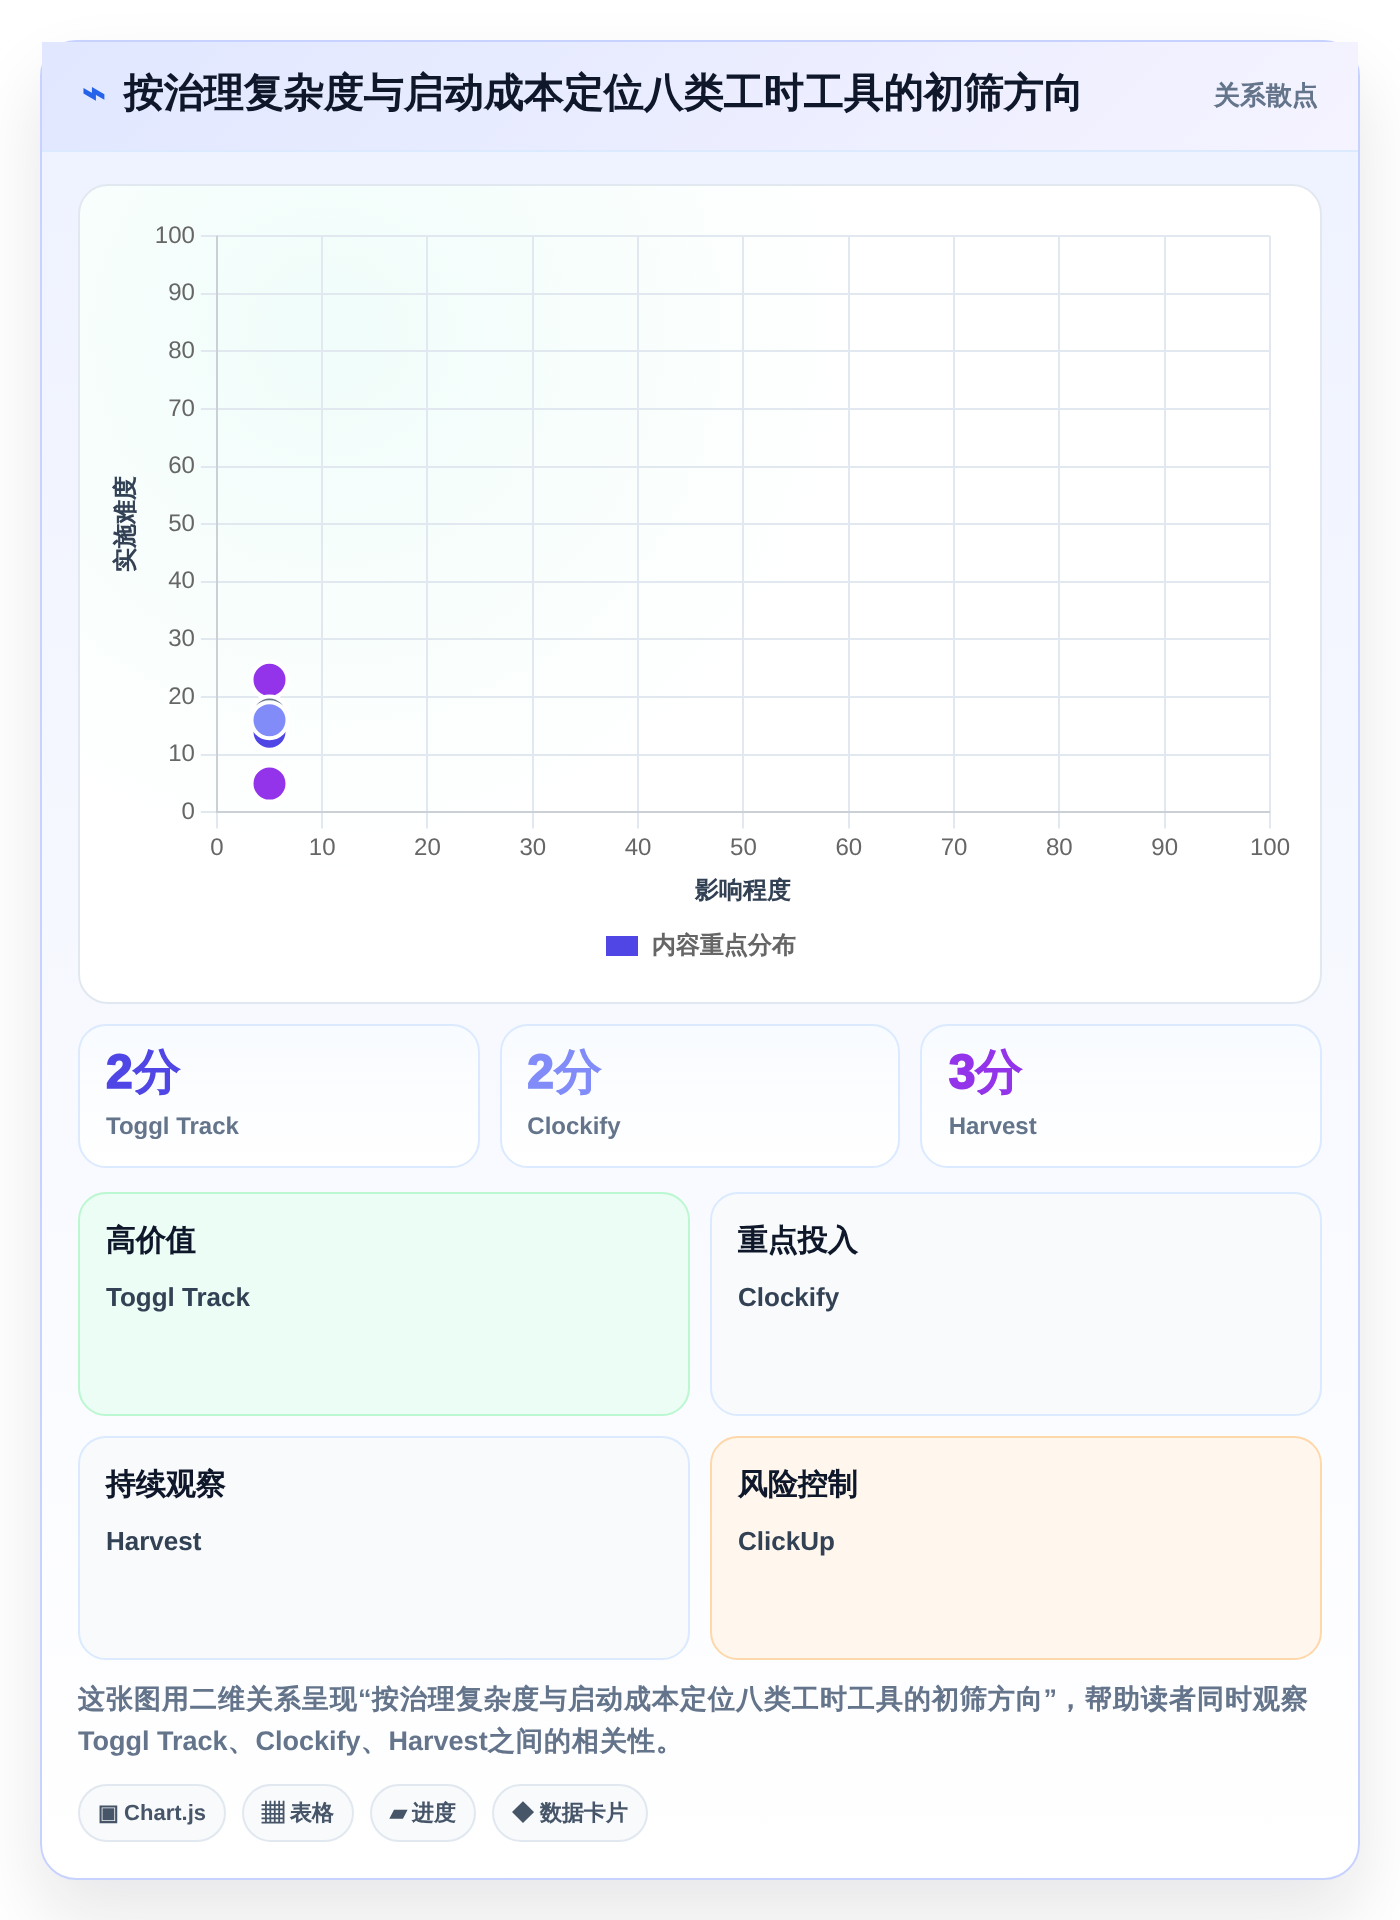Click the description paragraph below the cards
1400x1920 pixels.
tap(693, 1720)
